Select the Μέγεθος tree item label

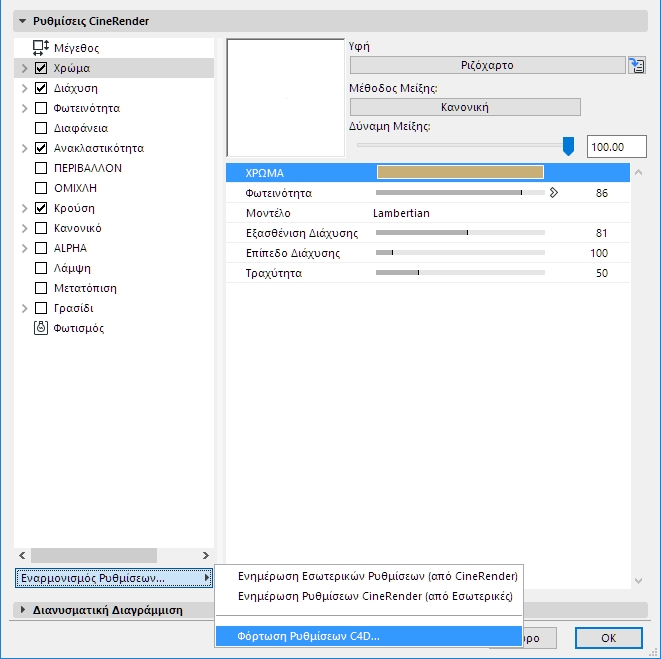[x=76, y=48]
